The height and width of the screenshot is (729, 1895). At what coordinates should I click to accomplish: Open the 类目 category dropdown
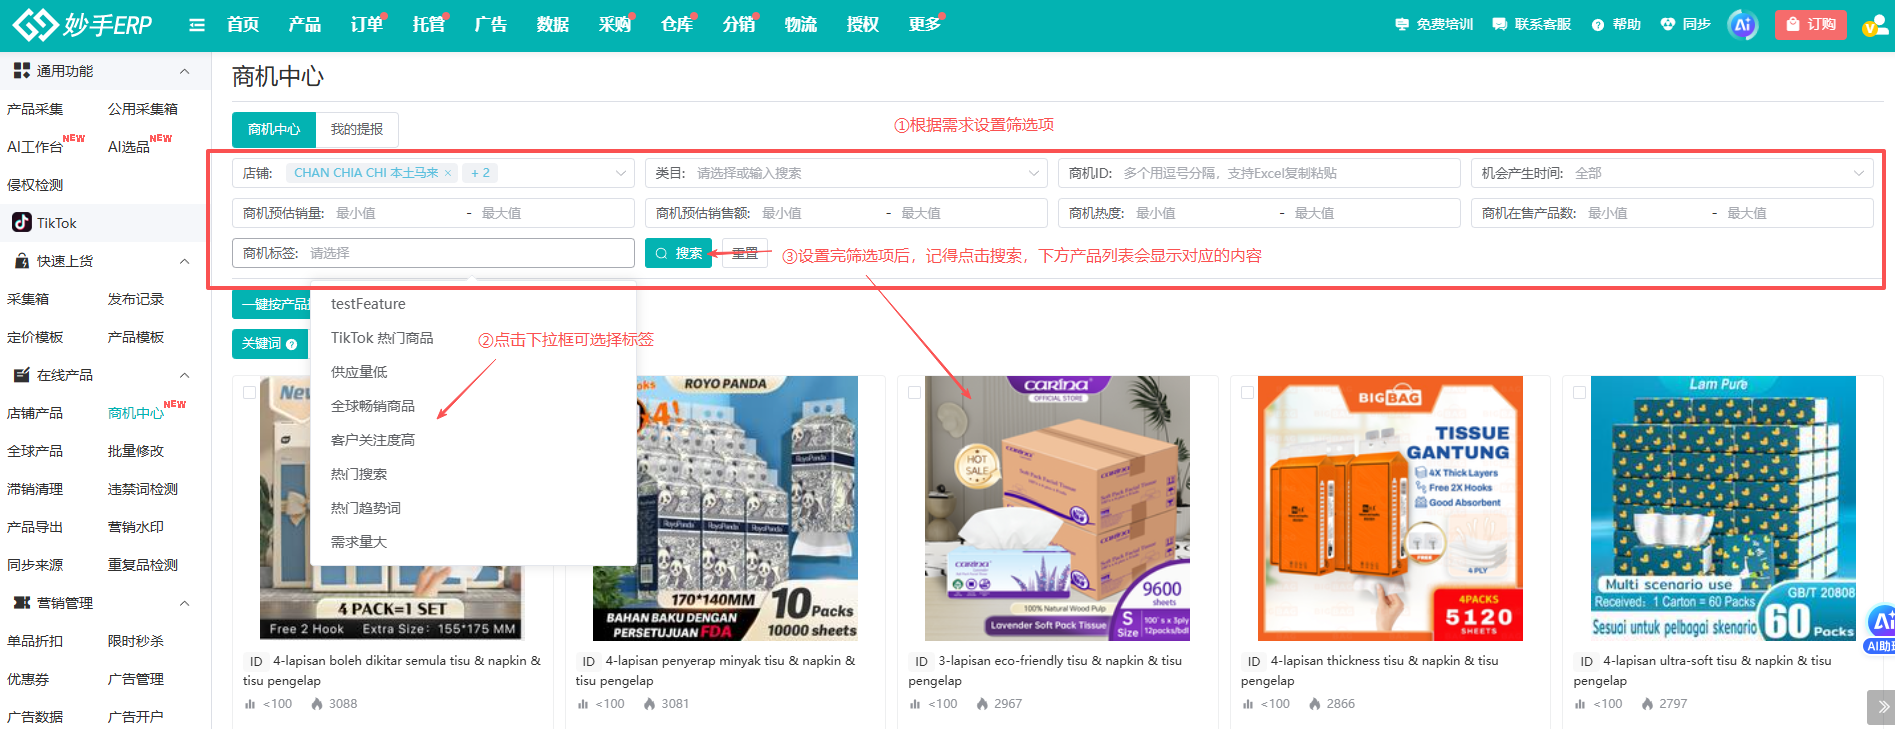pos(846,173)
